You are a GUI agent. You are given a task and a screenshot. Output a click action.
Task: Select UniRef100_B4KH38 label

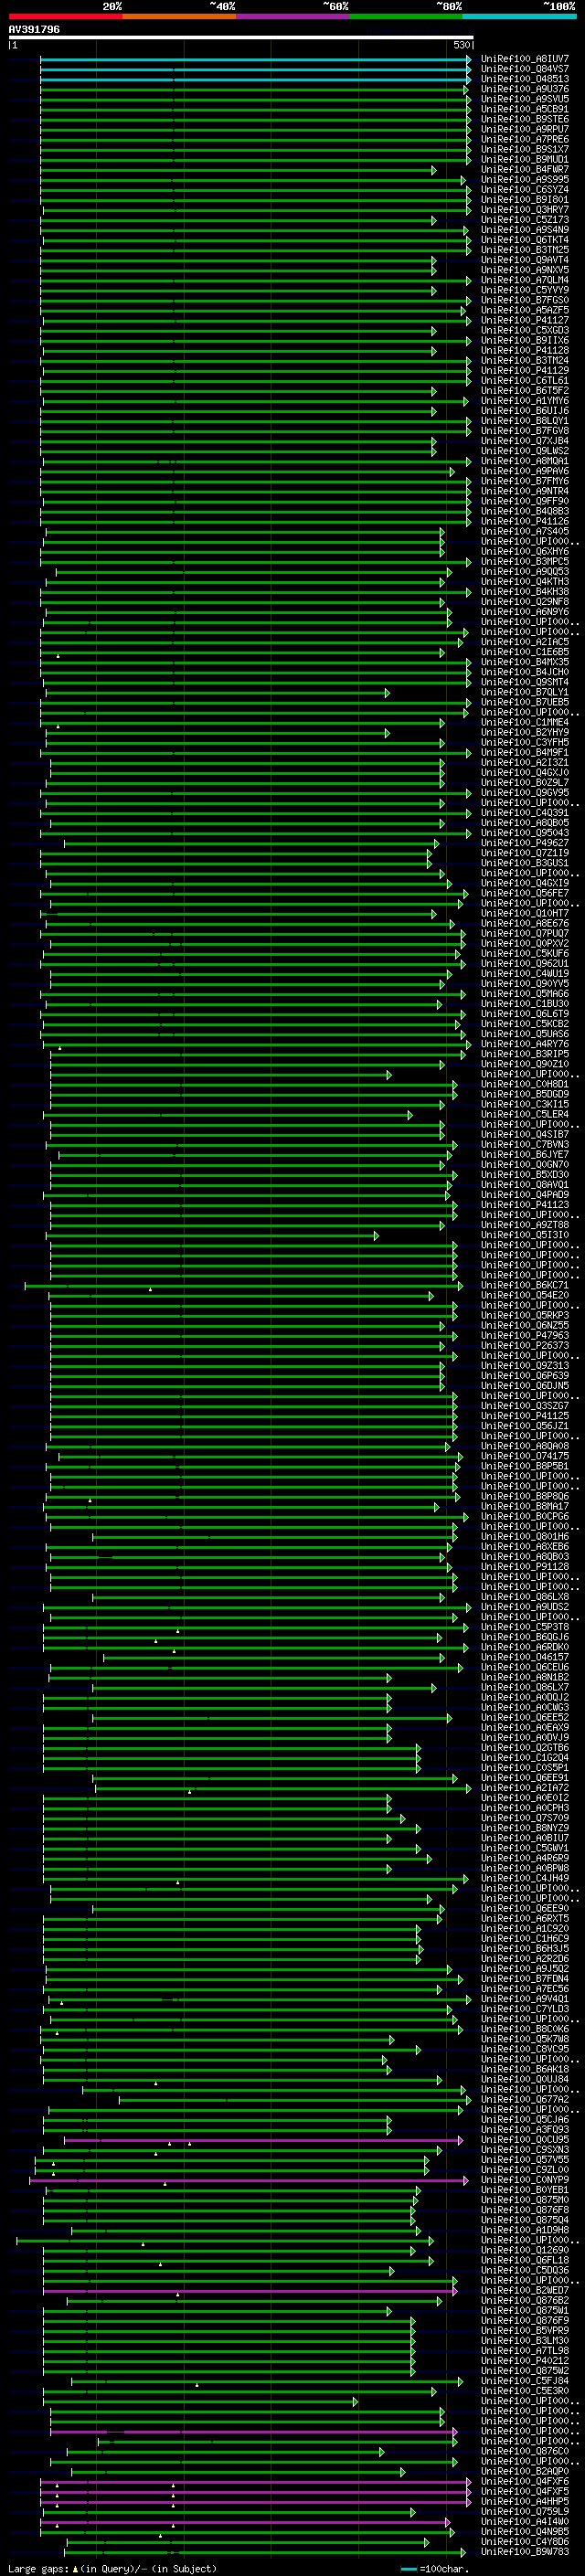525,592
